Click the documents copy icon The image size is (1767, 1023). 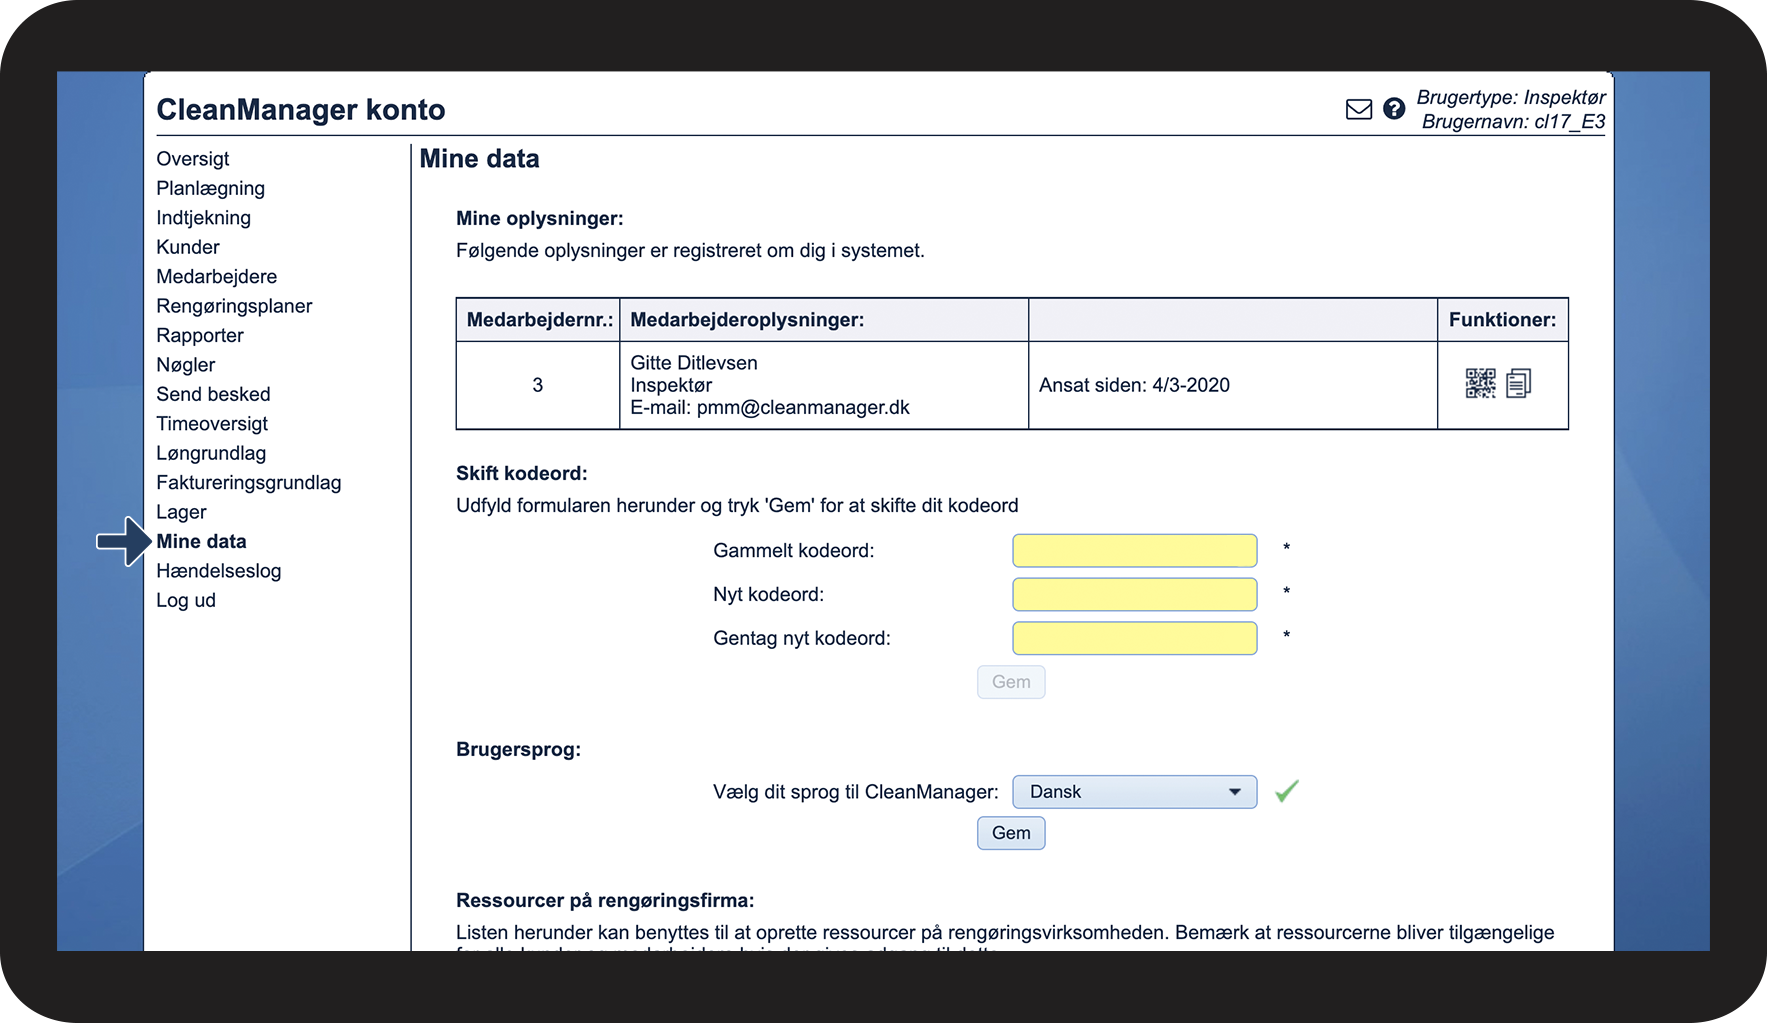coord(1518,384)
